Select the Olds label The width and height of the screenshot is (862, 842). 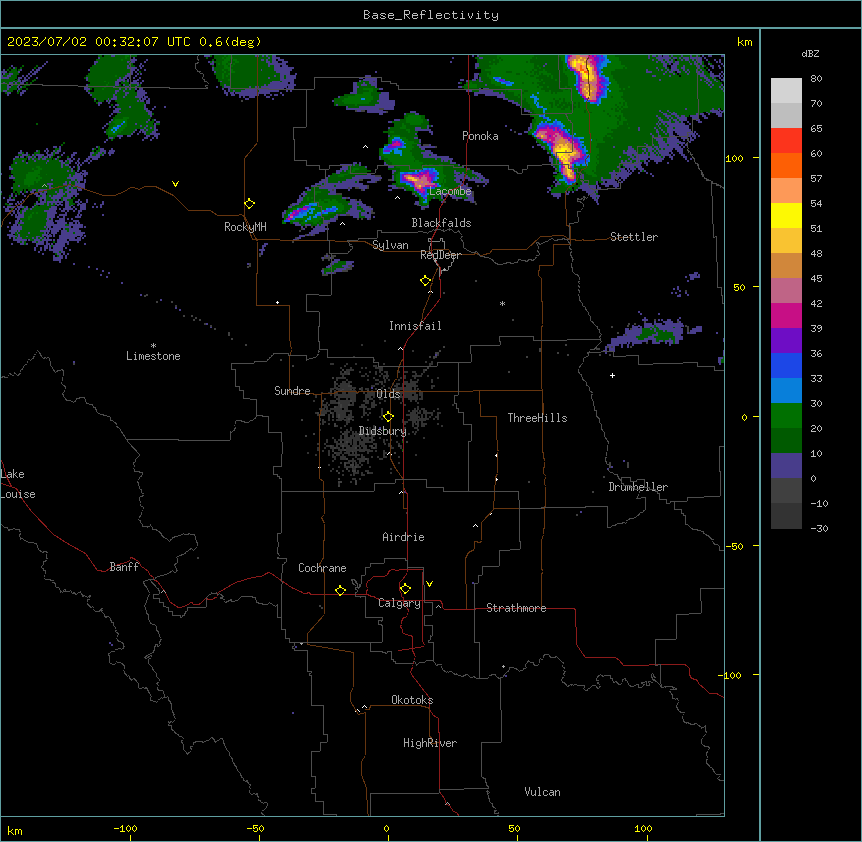[388, 394]
